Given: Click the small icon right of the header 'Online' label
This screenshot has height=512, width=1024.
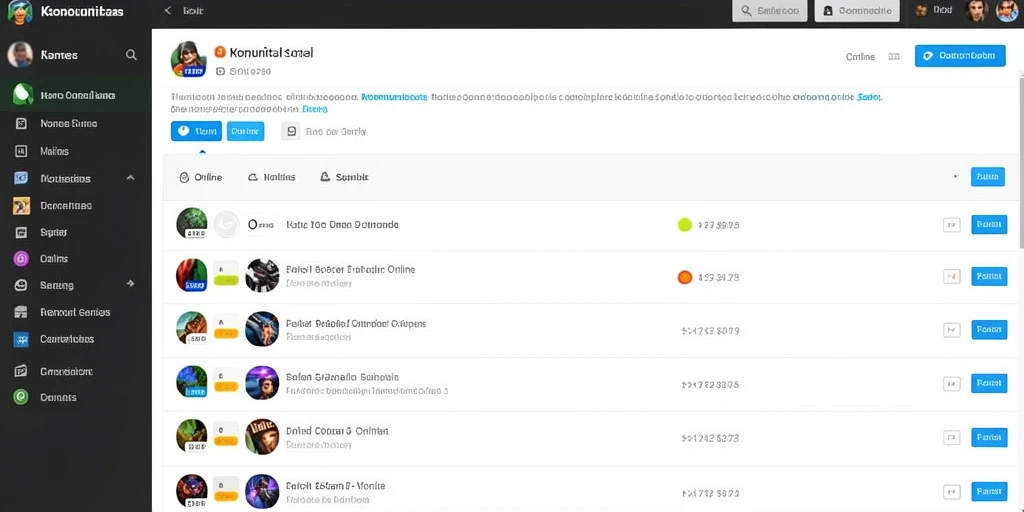Looking at the screenshot, I should [x=894, y=57].
